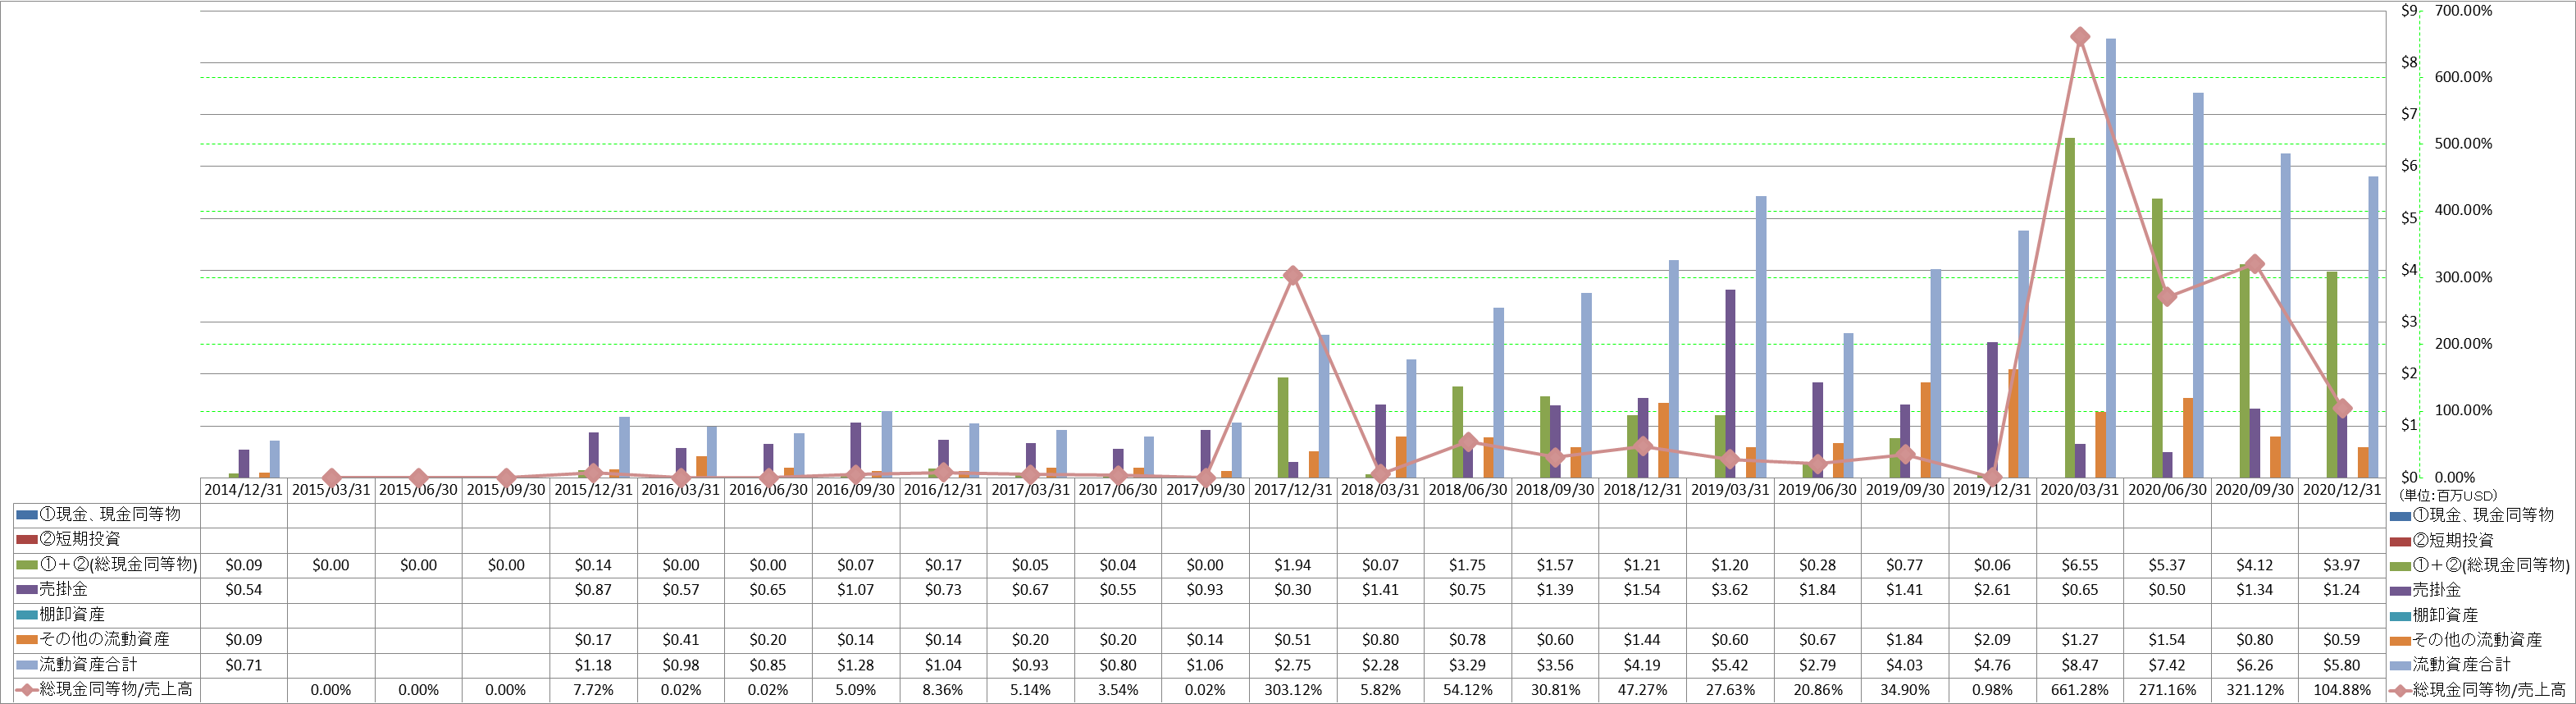Click the 2018/09/30 date column header

(x=1555, y=490)
